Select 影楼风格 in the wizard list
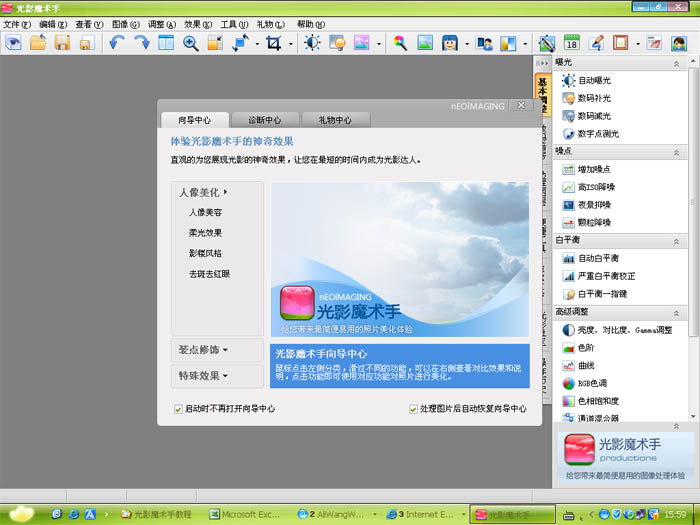The height and width of the screenshot is (525, 700). pyautogui.click(x=205, y=254)
